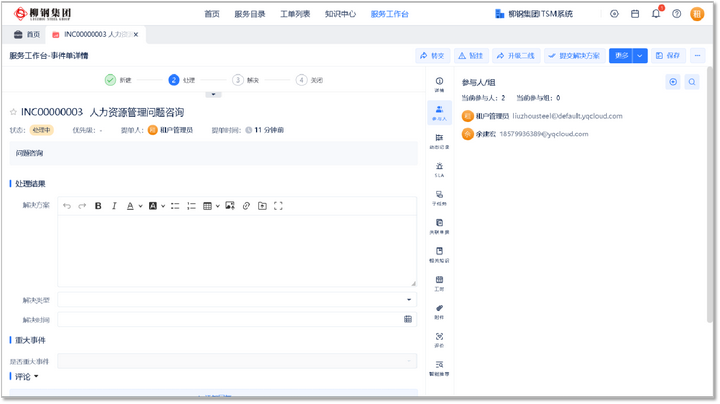720x404 pixels.
Task: Insert an image into the solution editor
Action: [229, 206]
